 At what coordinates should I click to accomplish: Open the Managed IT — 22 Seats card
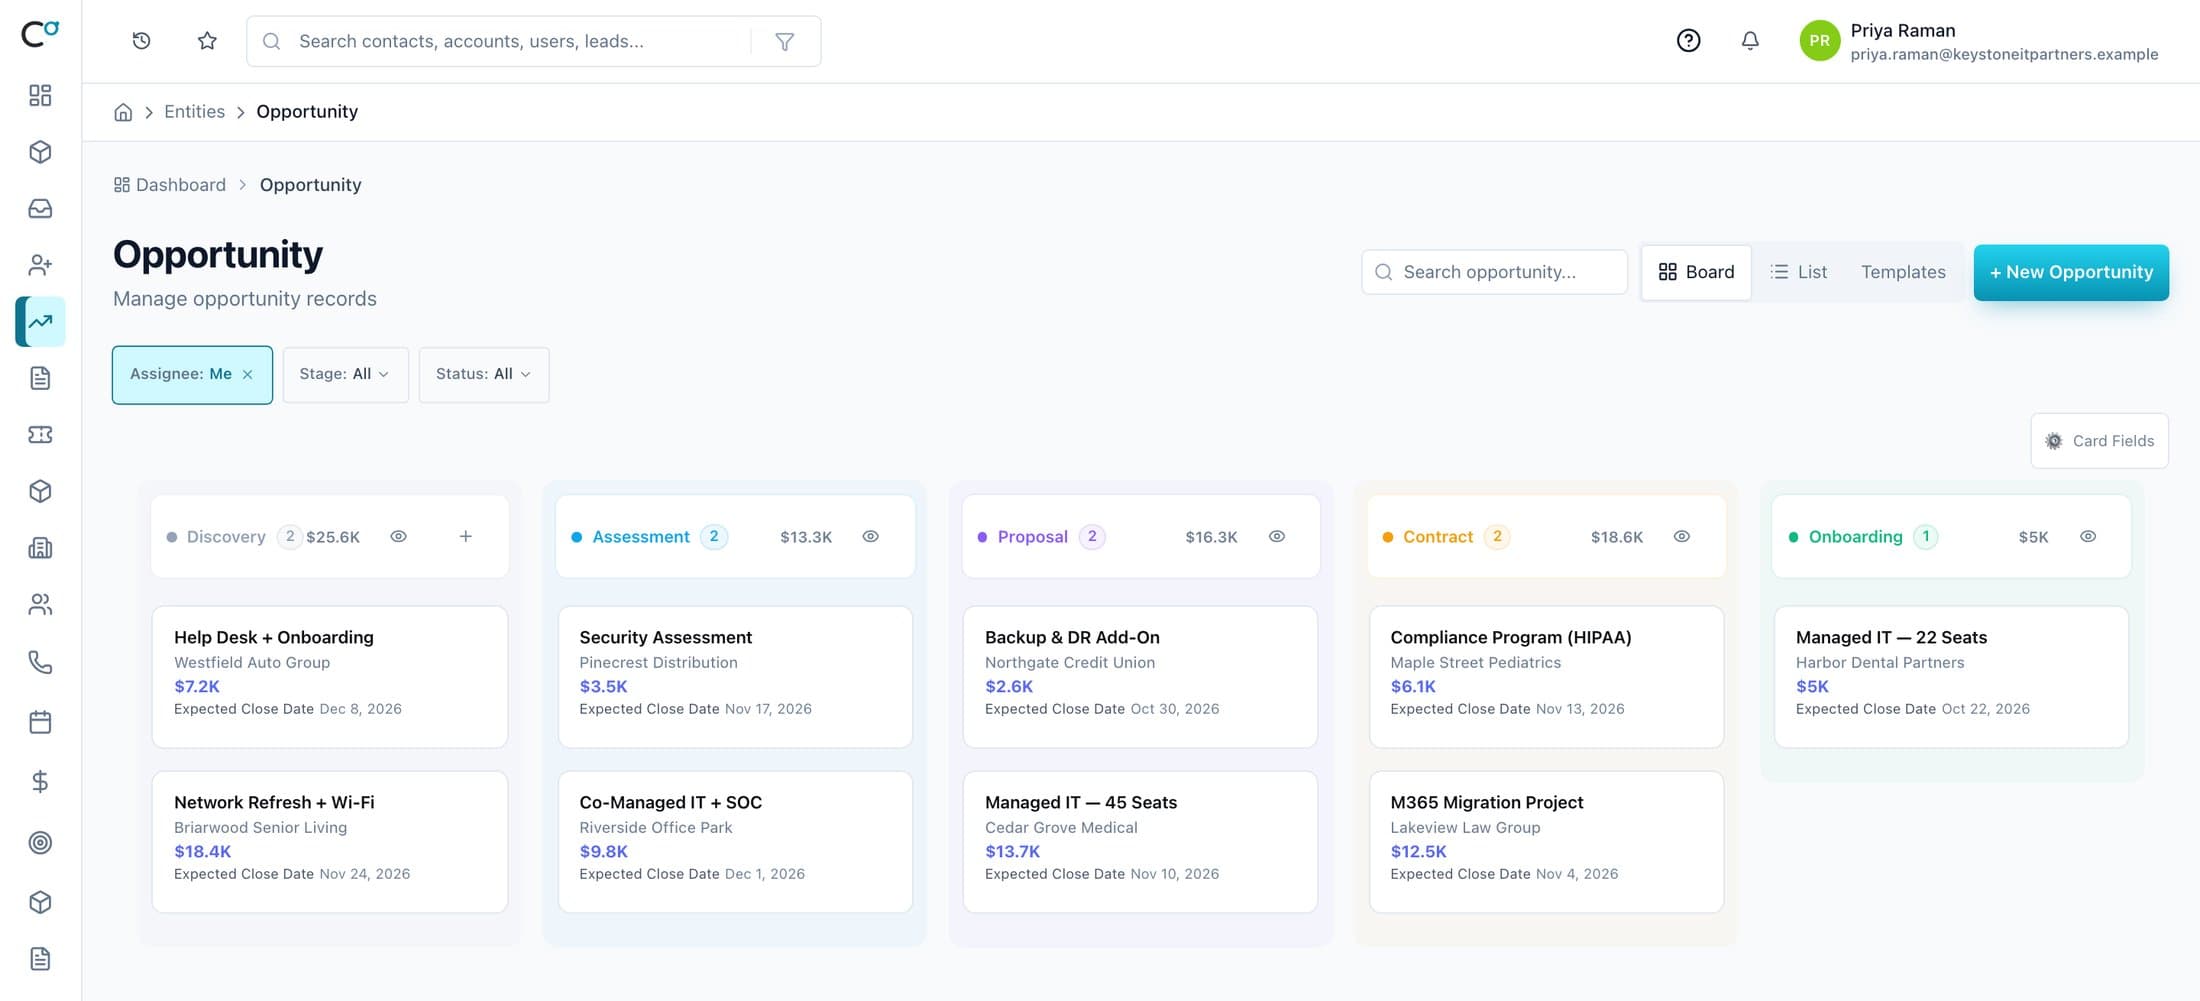(x=1951, y=677)
